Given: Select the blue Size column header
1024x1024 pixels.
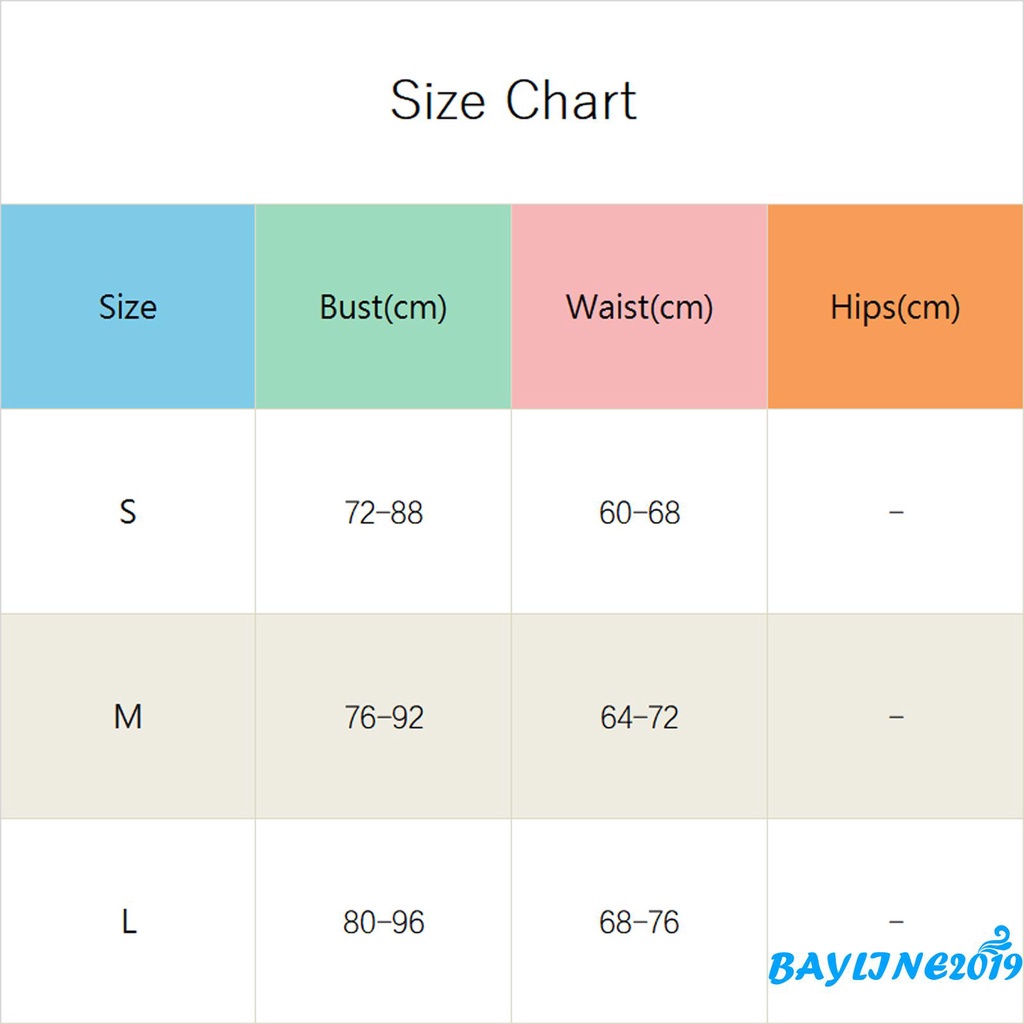Looking at the screenshot, I should tap(128, 306).
